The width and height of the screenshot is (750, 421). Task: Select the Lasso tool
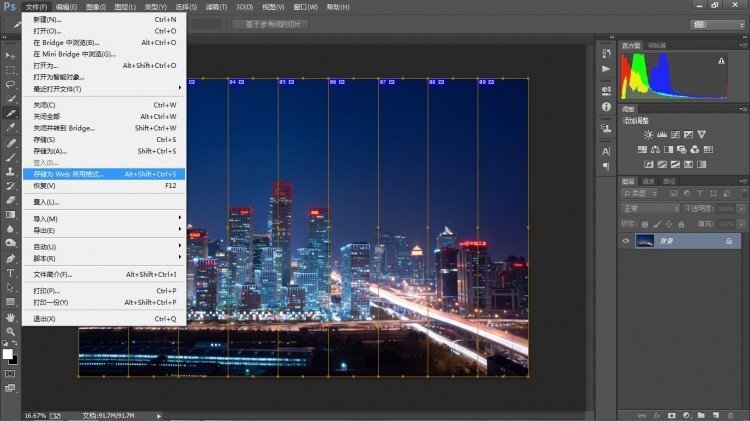click(x=10, y=85)
